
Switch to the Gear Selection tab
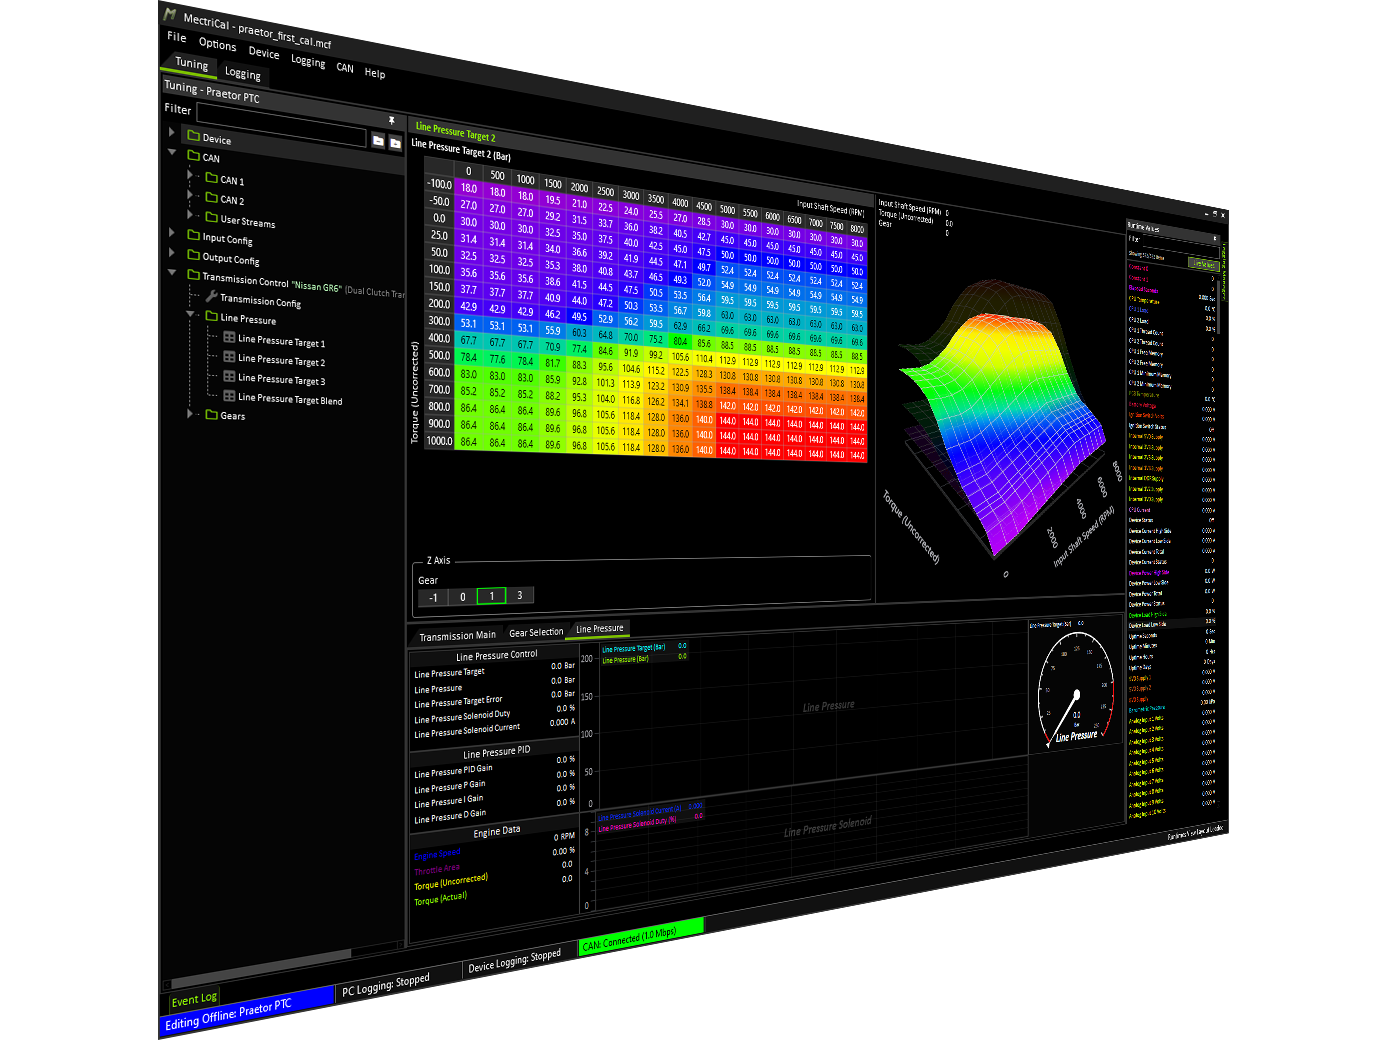[x=536, y=632]
